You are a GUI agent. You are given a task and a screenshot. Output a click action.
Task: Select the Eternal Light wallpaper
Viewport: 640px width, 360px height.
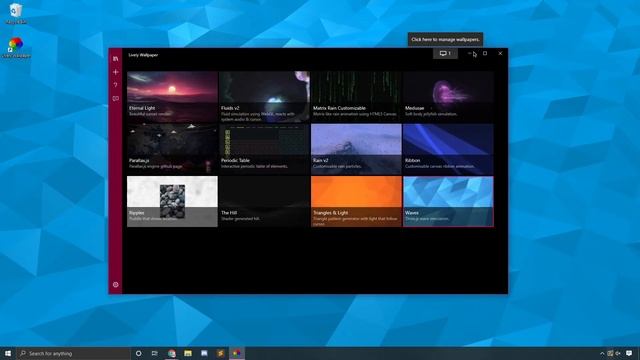pos(172,97)
